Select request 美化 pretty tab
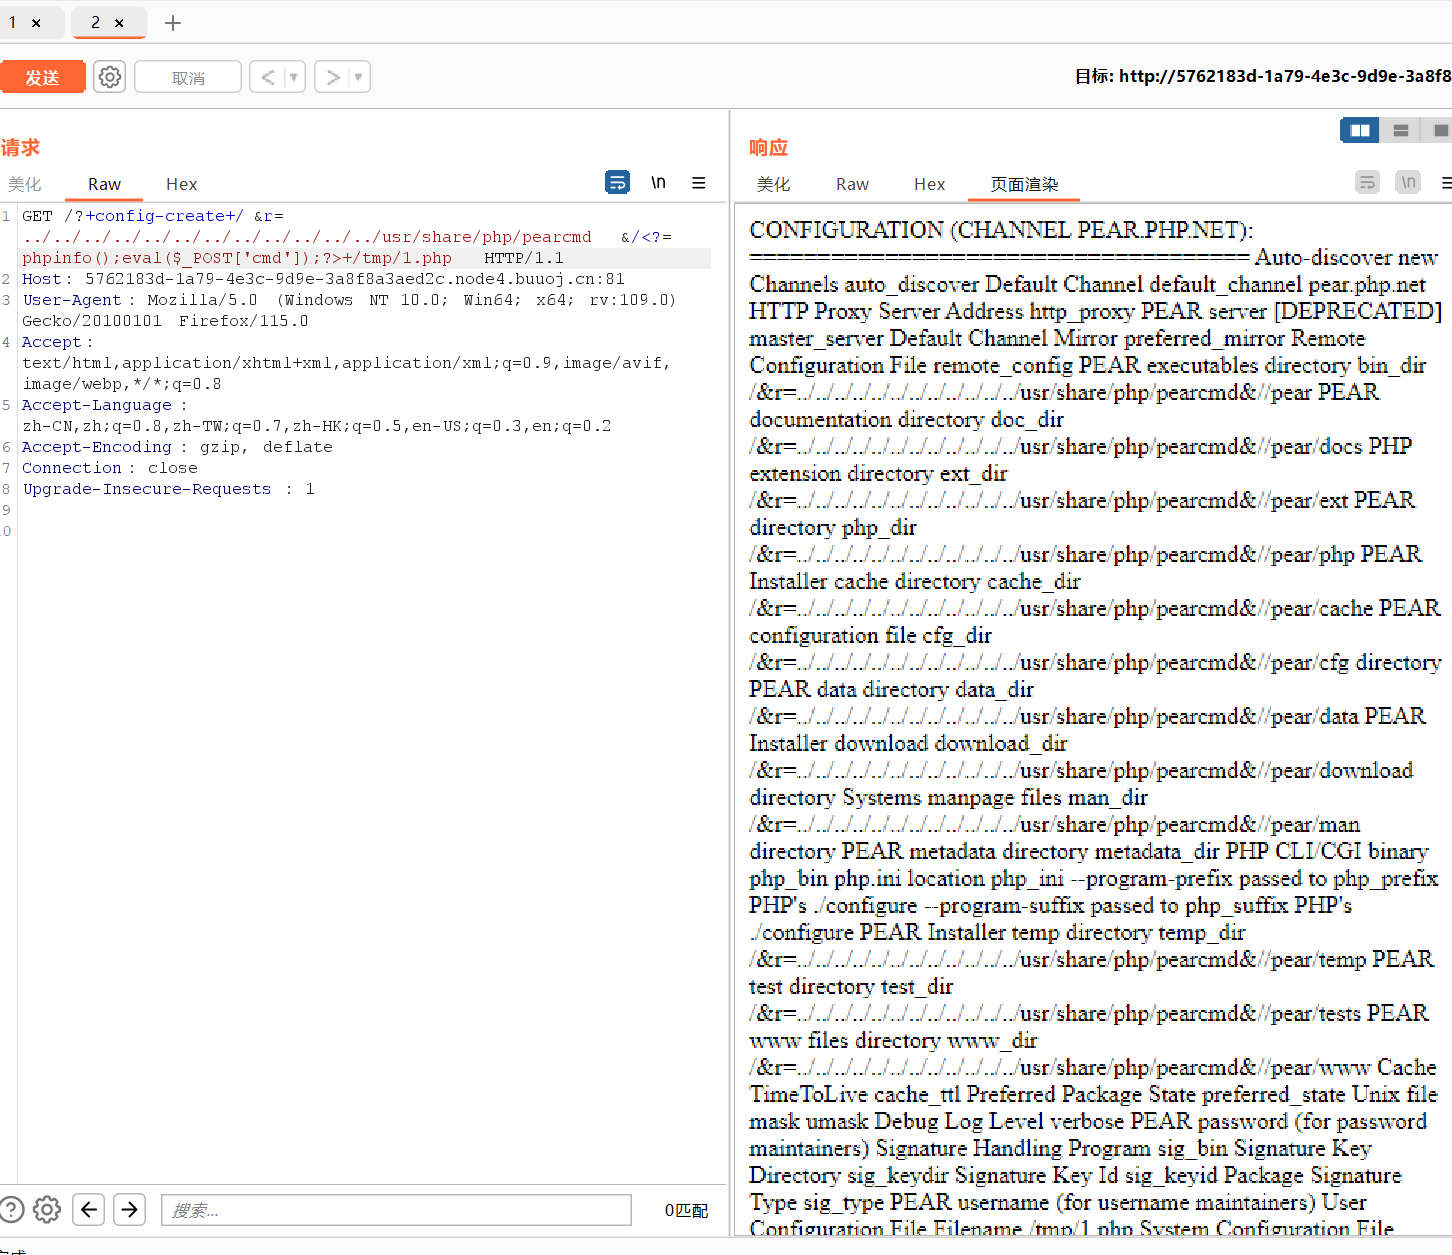Viewport: 1452px width, 1255px height. coord(25,184)
